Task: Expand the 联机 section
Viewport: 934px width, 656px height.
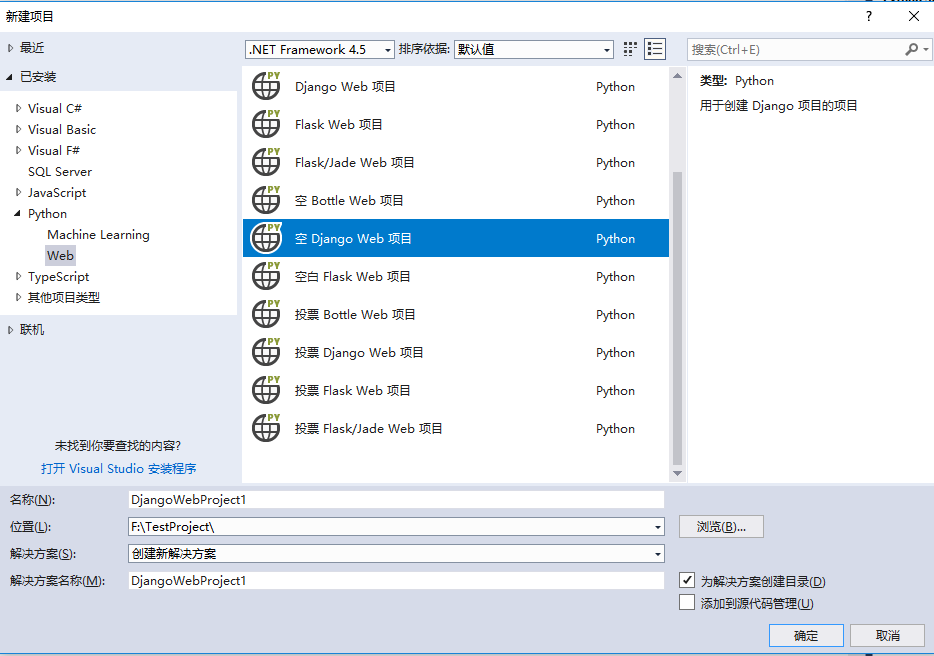Action: click(10, 330)
